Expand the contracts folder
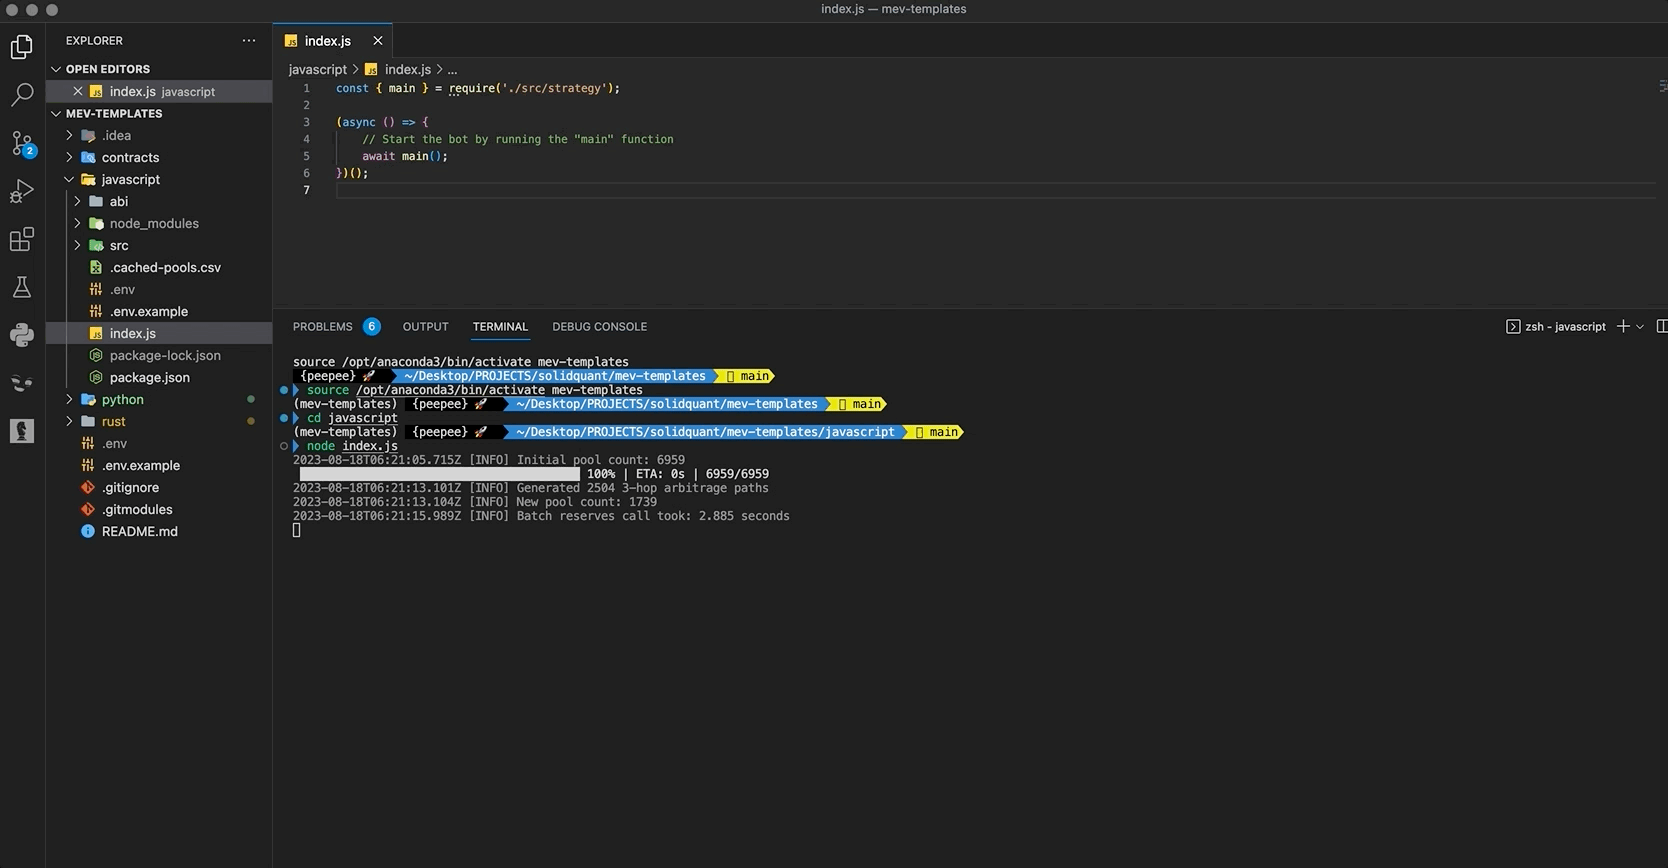The height and width of the screenshot is (868, 1668). click(129, 157)
